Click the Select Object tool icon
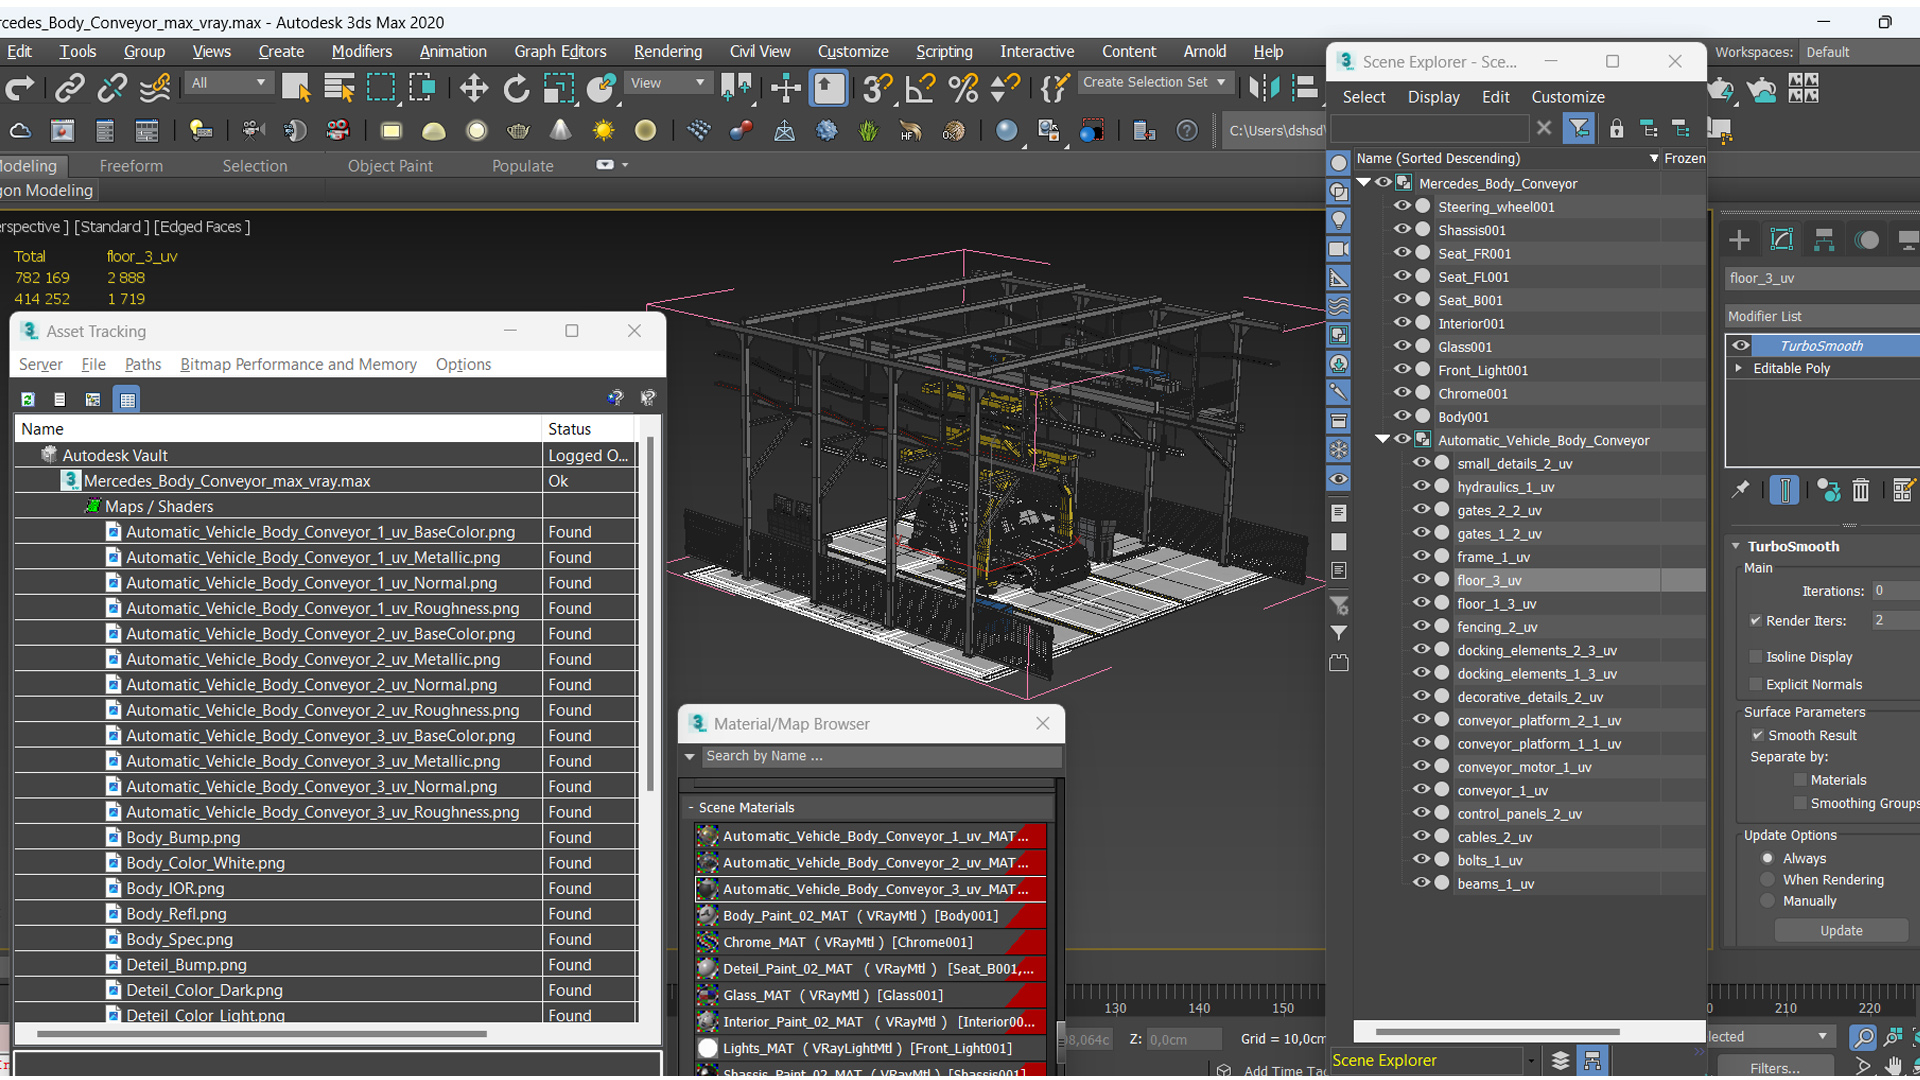The height and width of the screenshot is (1080, 1920). [296, 89]
